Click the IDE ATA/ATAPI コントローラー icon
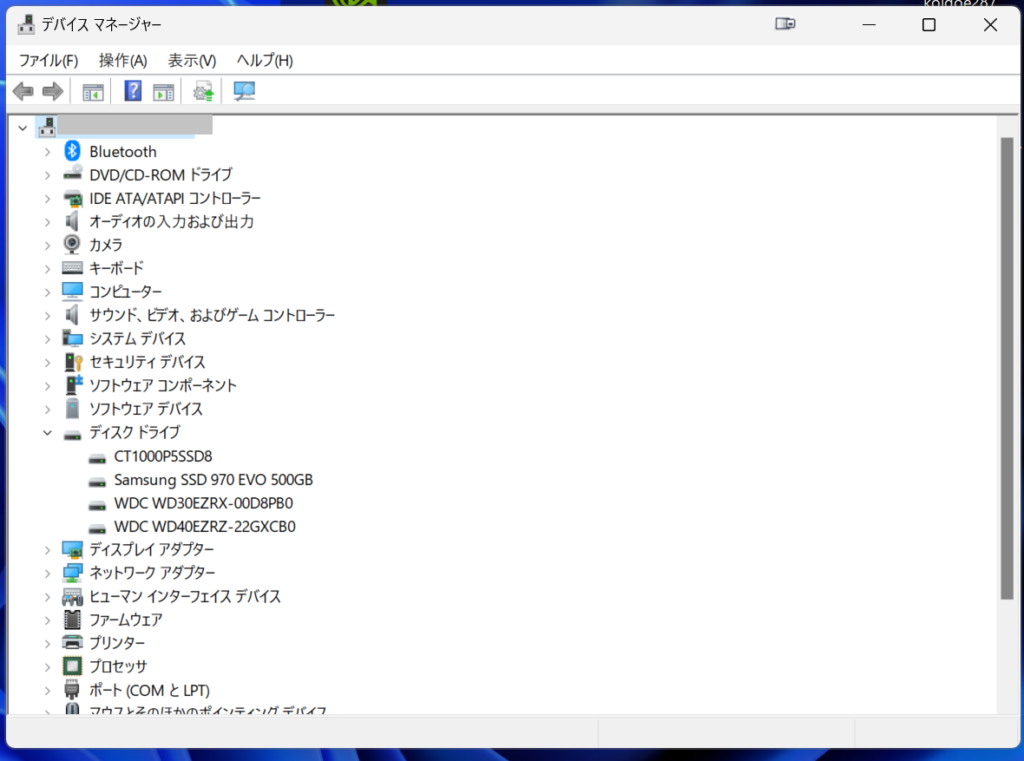Viewport: 1024px width, 761px height. pos(72,198)
